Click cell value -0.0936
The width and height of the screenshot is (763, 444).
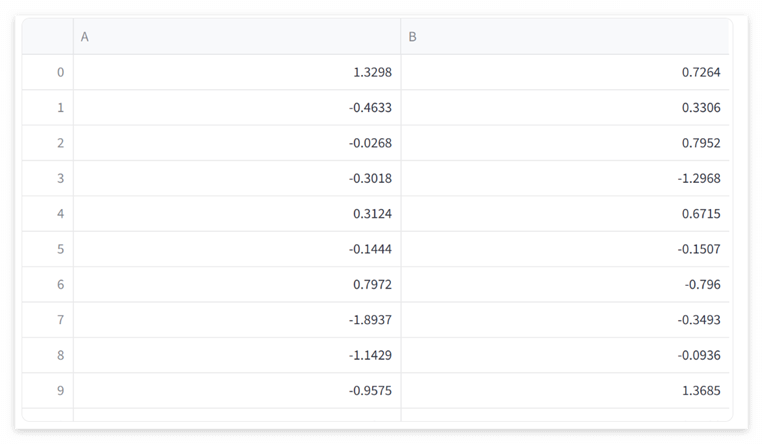pos(699,355)
